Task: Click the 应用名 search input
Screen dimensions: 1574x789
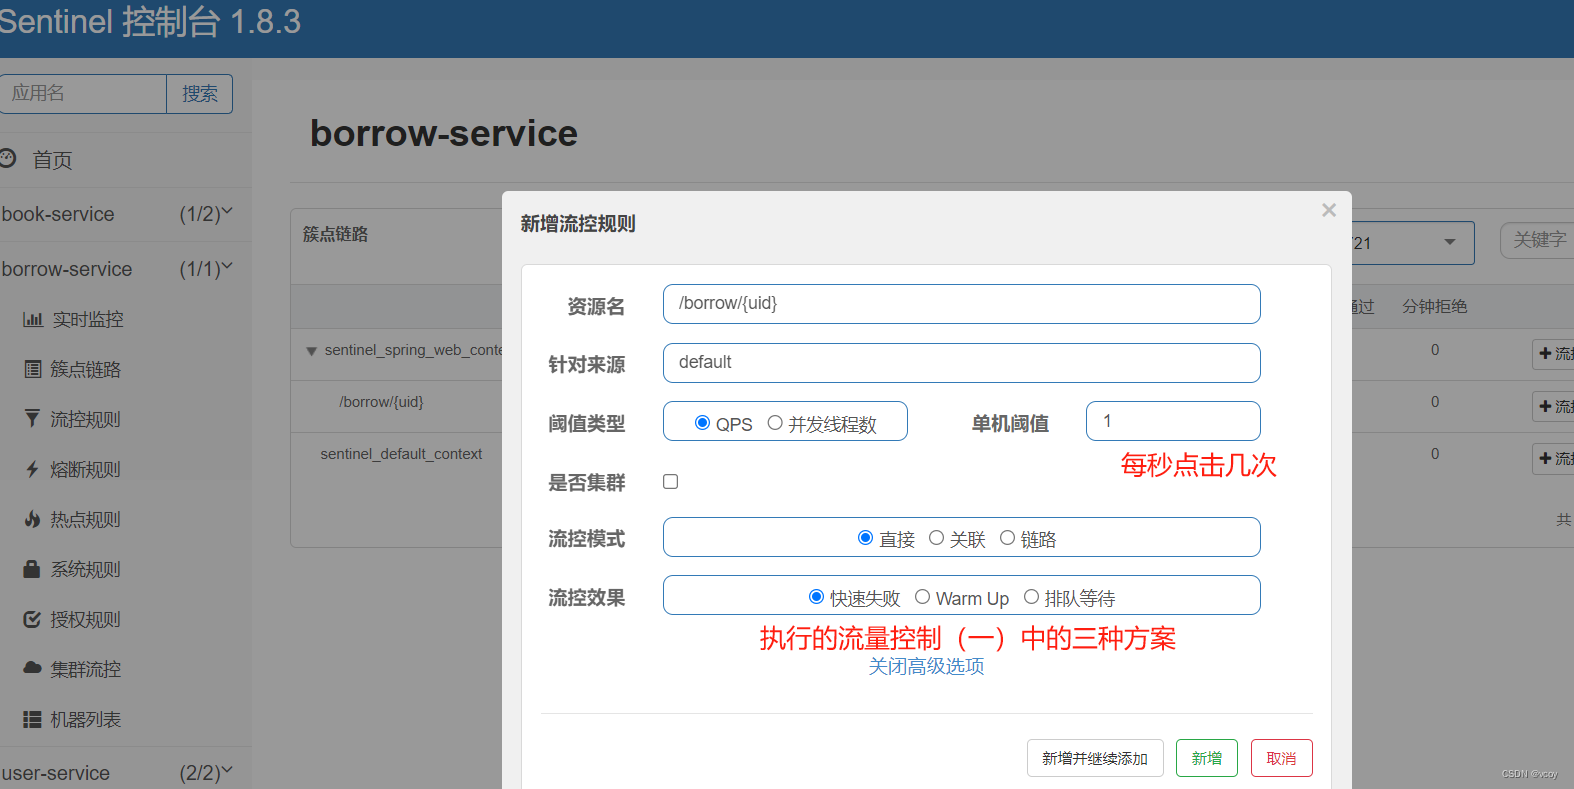Action: [x=83, y=94]
